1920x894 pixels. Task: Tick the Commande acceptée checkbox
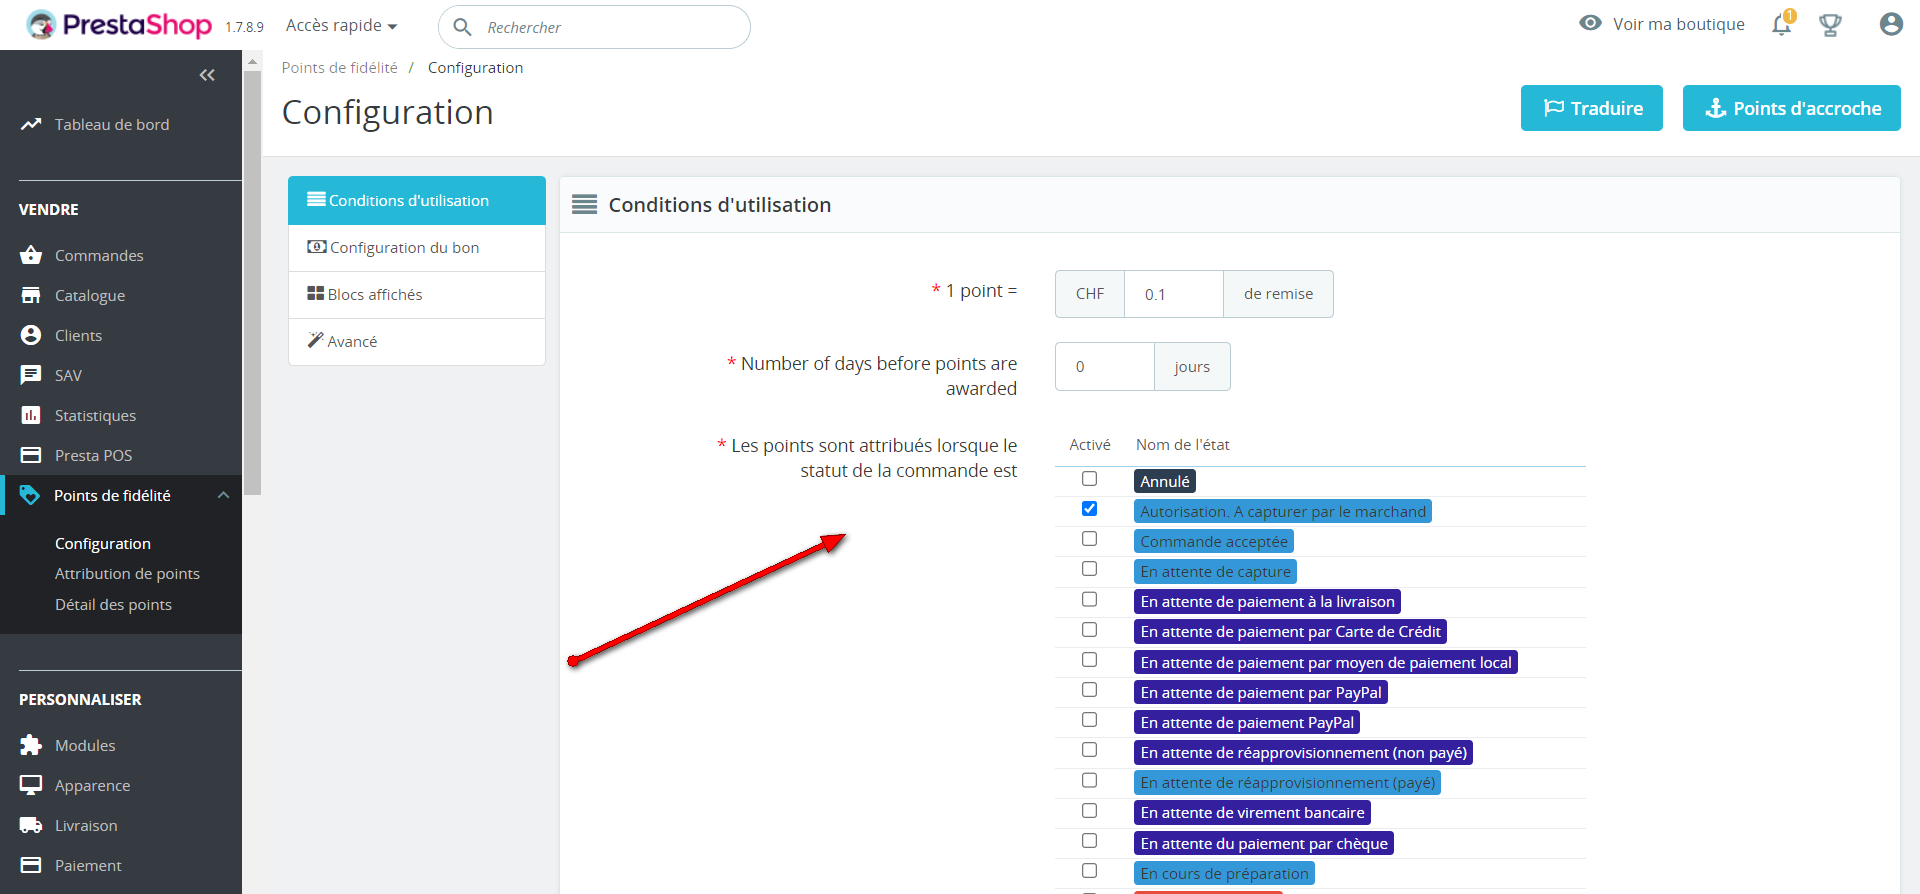click(1089, 539)
